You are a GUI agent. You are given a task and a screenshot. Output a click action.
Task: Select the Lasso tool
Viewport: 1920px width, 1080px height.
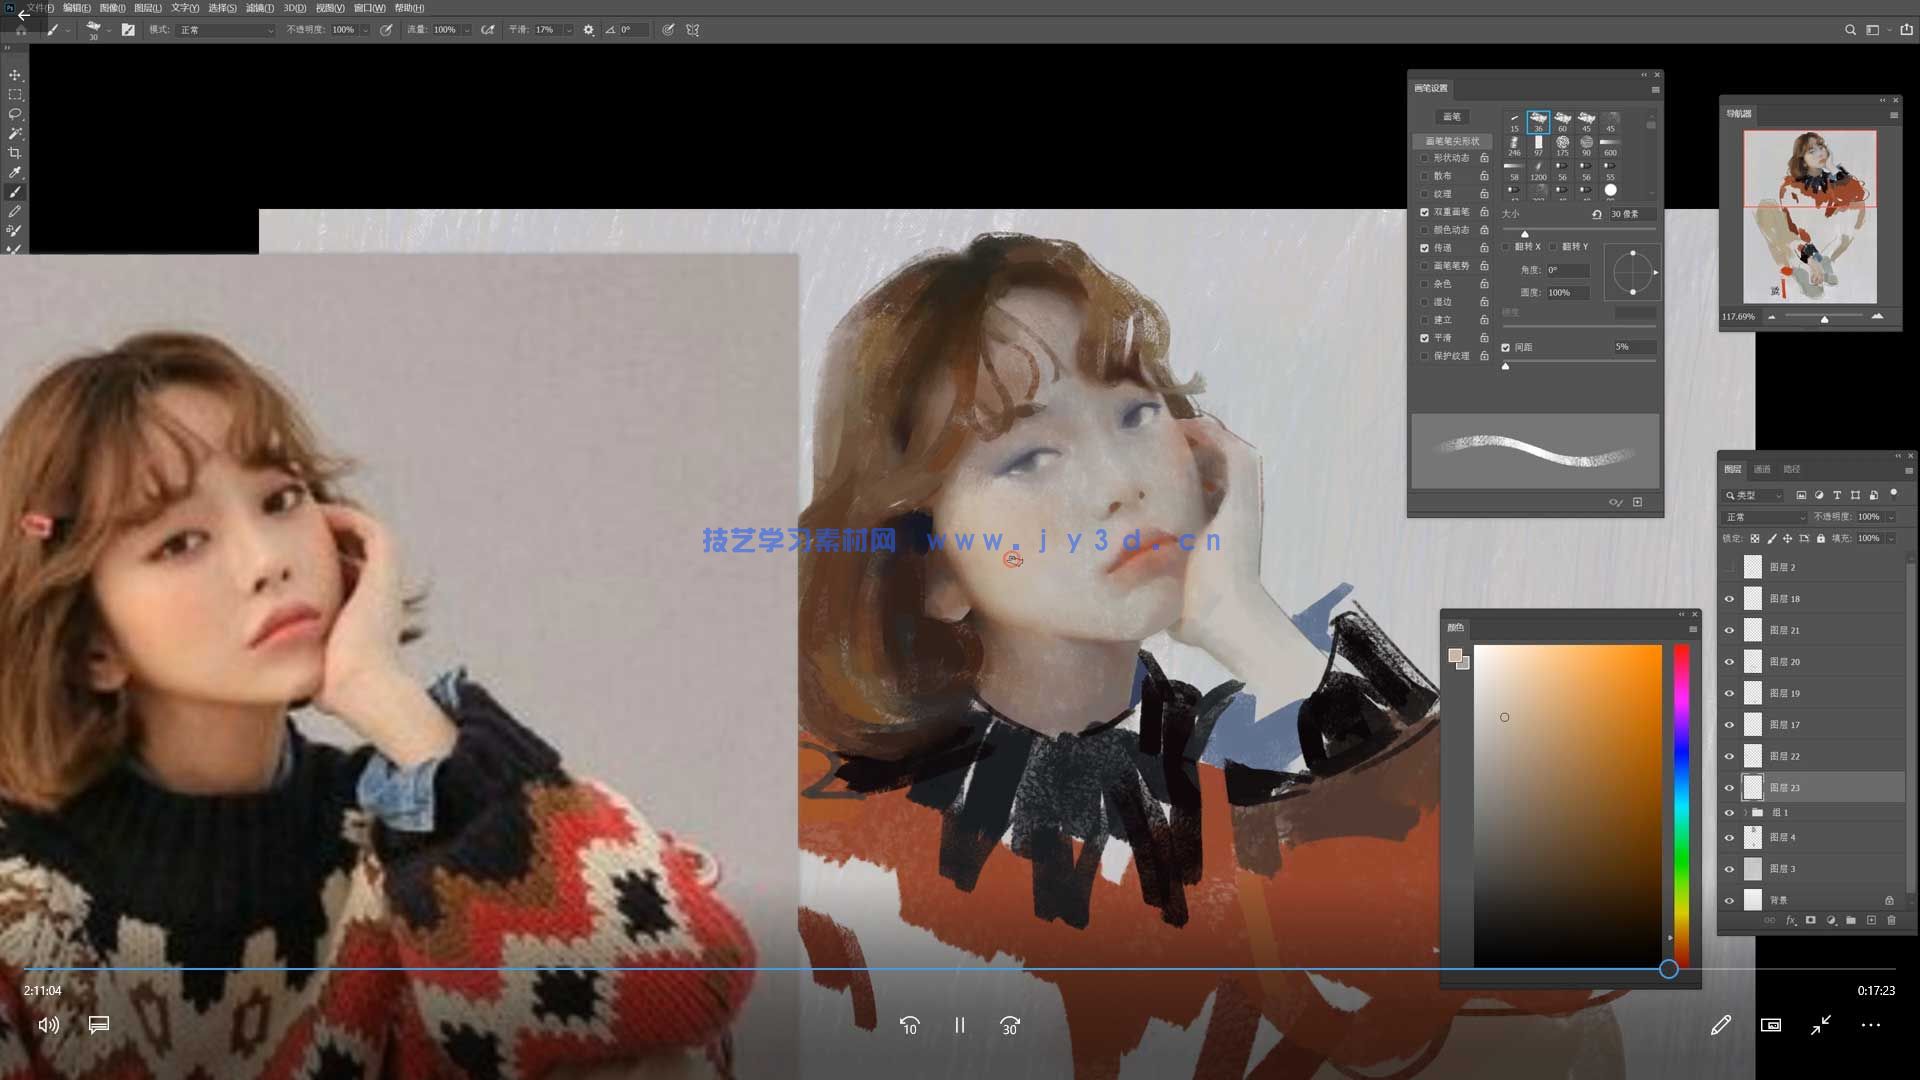pyautogui.click(x=15, y=114)
